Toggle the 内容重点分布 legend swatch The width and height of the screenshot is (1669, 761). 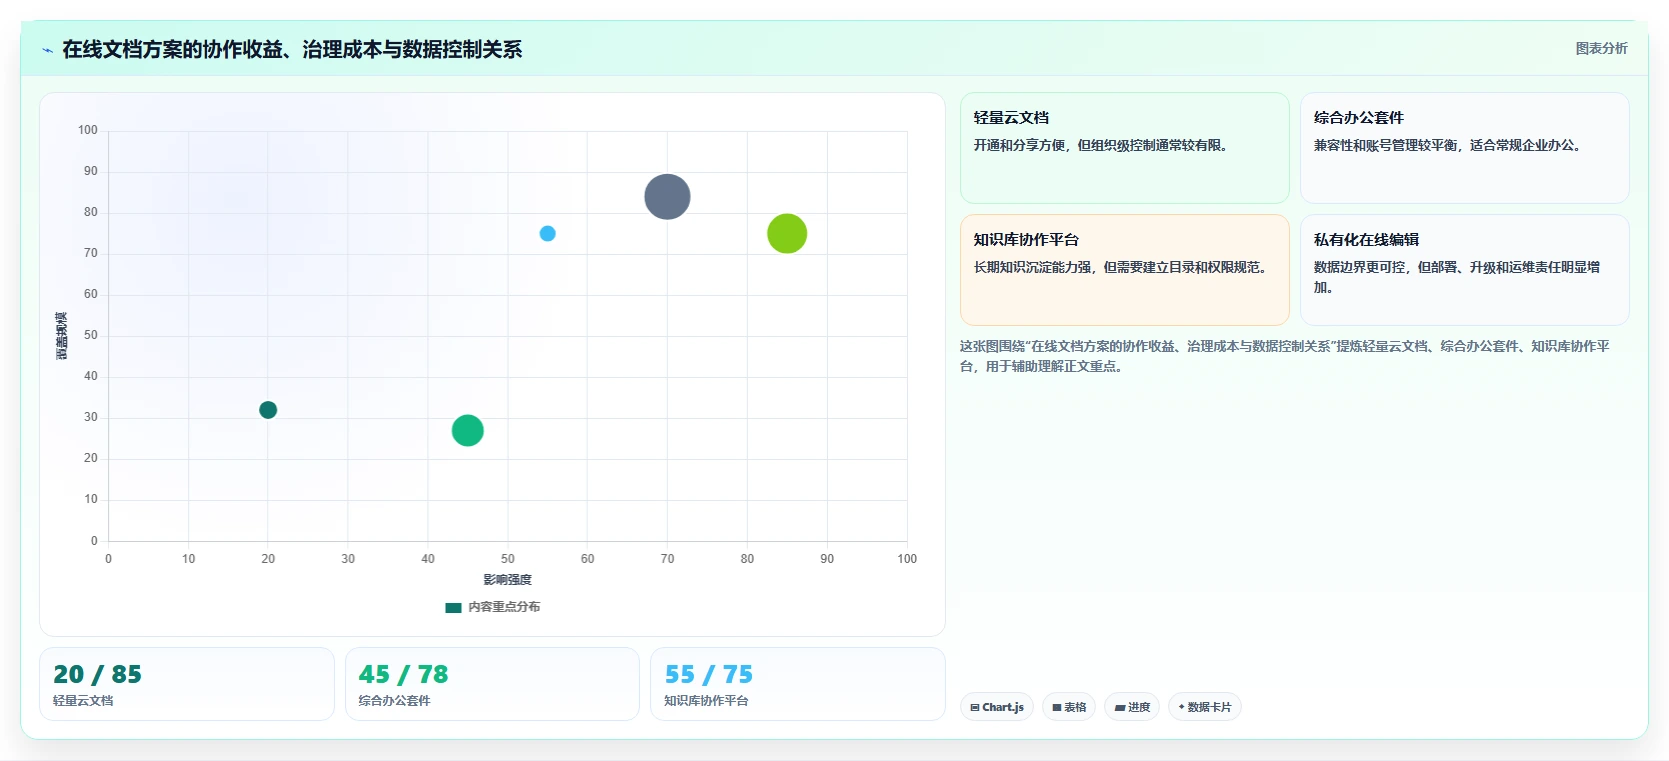pos(453,607)
